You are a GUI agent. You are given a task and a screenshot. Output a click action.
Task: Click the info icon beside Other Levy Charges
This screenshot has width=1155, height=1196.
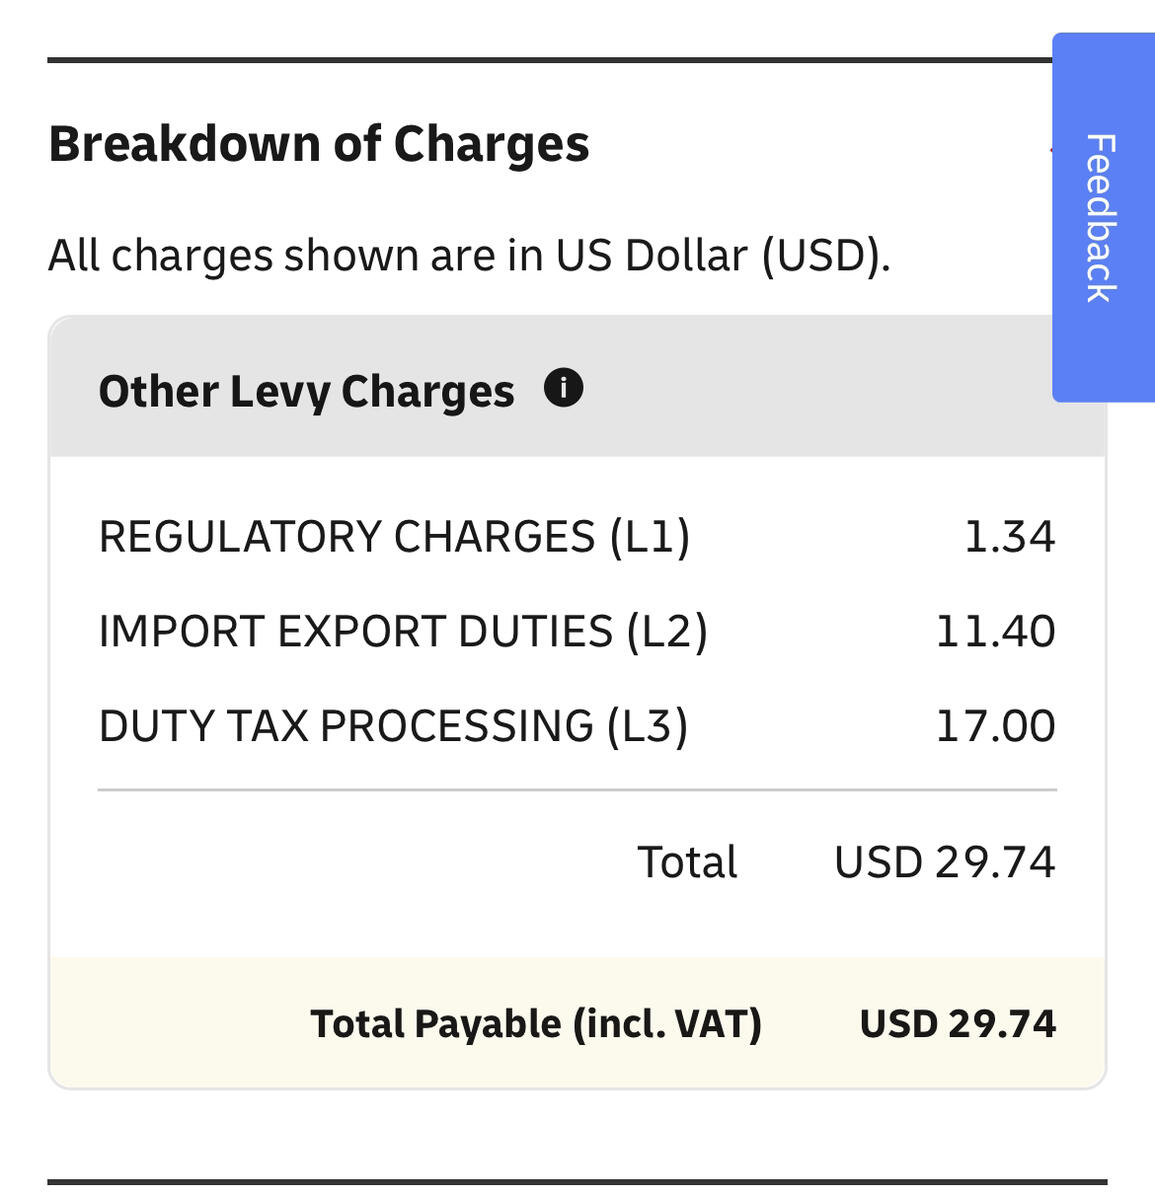(563, 387)
